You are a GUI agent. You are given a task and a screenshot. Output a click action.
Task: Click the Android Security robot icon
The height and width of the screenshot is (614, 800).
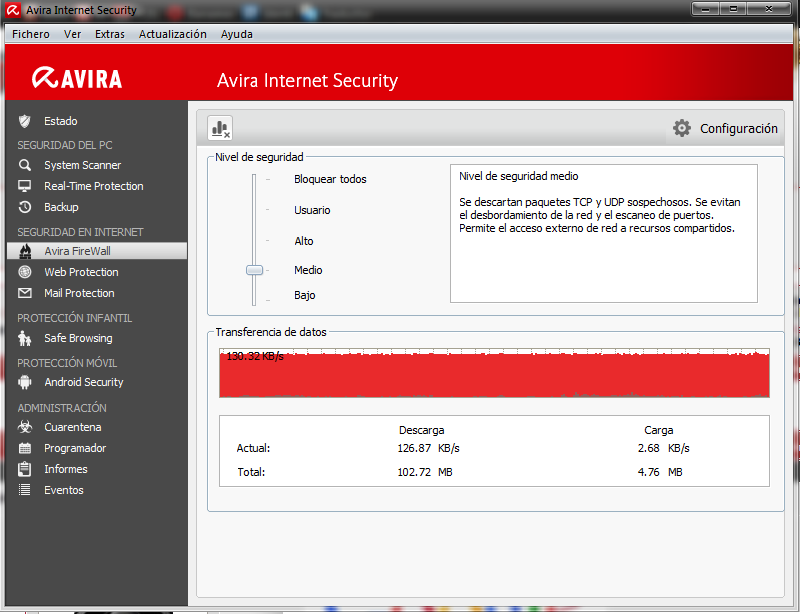24,382
